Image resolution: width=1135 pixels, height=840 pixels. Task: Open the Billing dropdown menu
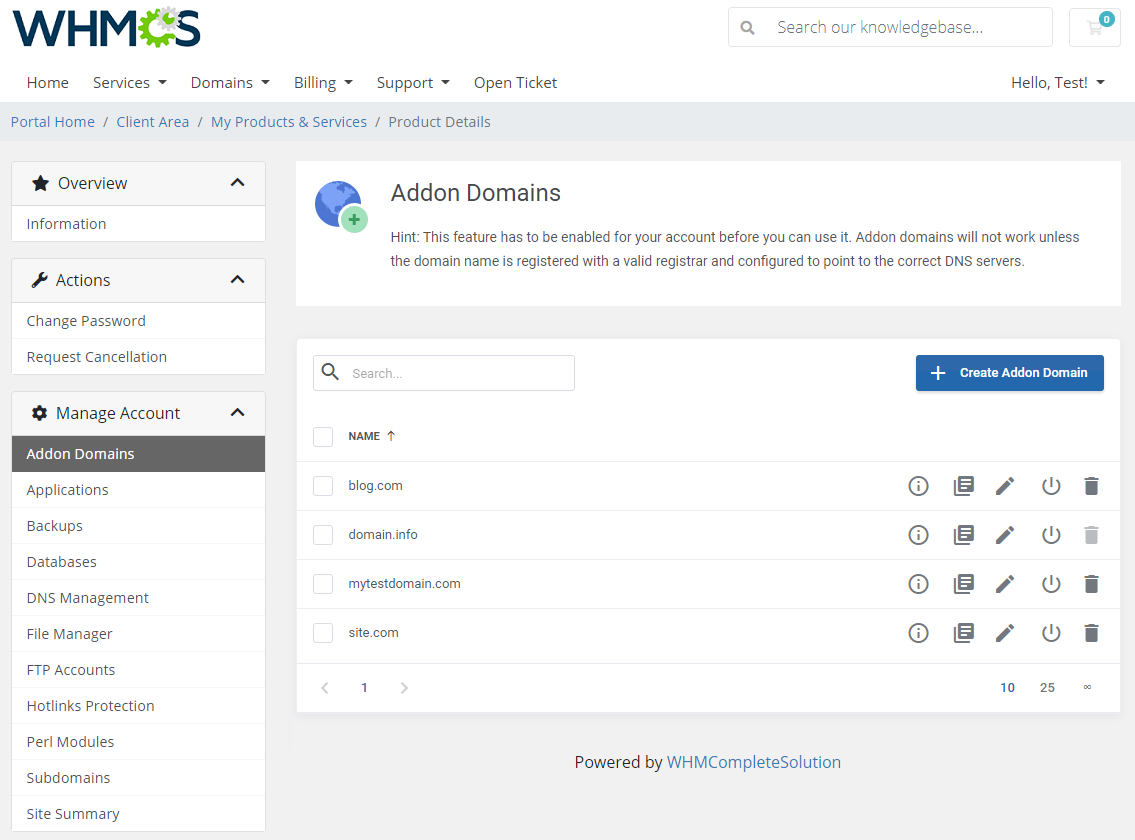coord(323,83)
